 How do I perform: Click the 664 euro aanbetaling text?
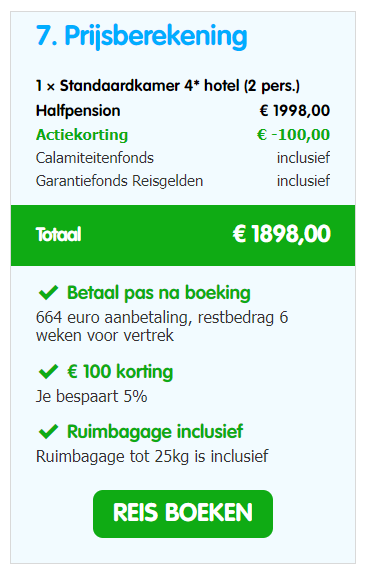coord(162,326)
